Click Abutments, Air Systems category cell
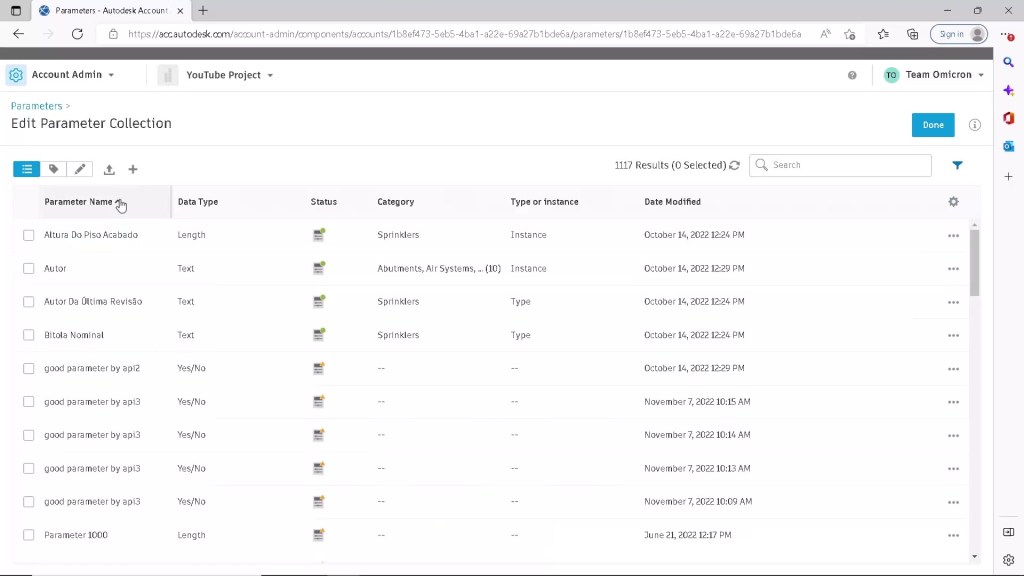This screenshot has height=576, width=1024. click(439, 268)
